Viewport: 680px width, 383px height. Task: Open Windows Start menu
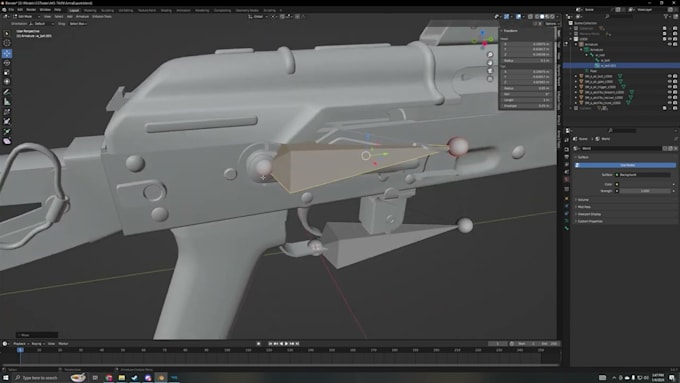tap(6, 378)
